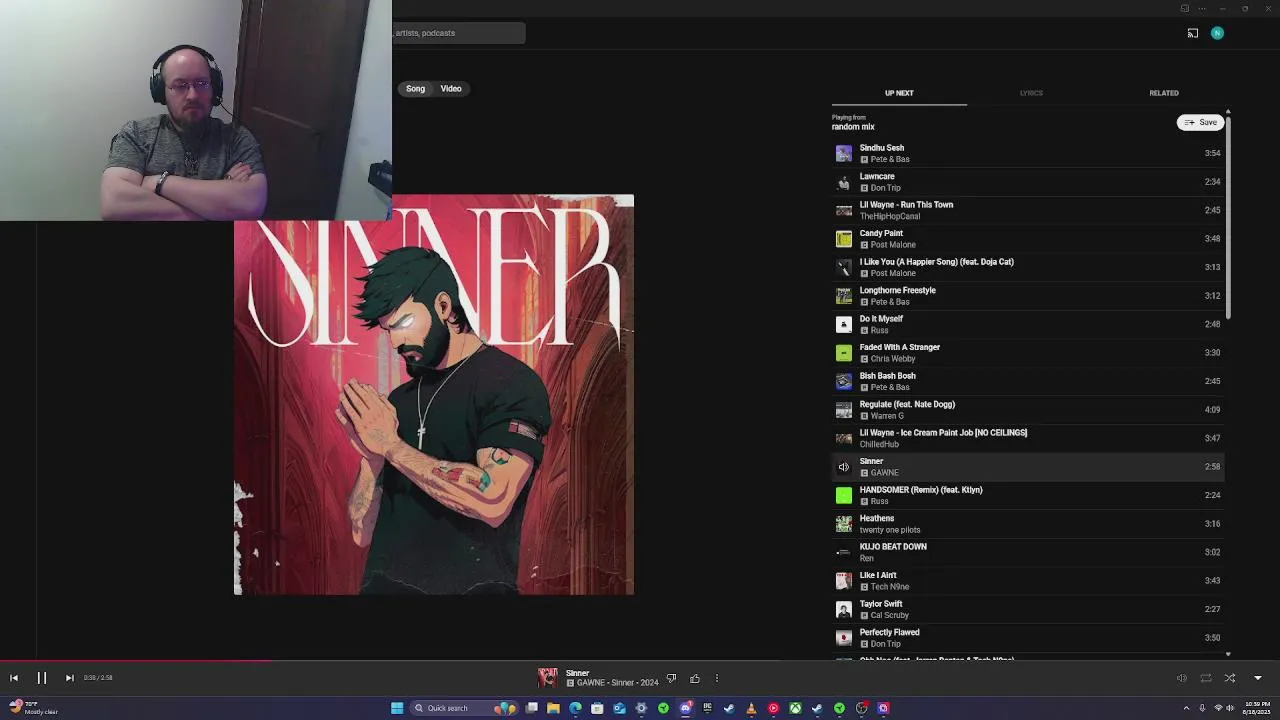1280x720 pixels.
Task: Open the Windows Start menu
Action: tap(397, 708)
